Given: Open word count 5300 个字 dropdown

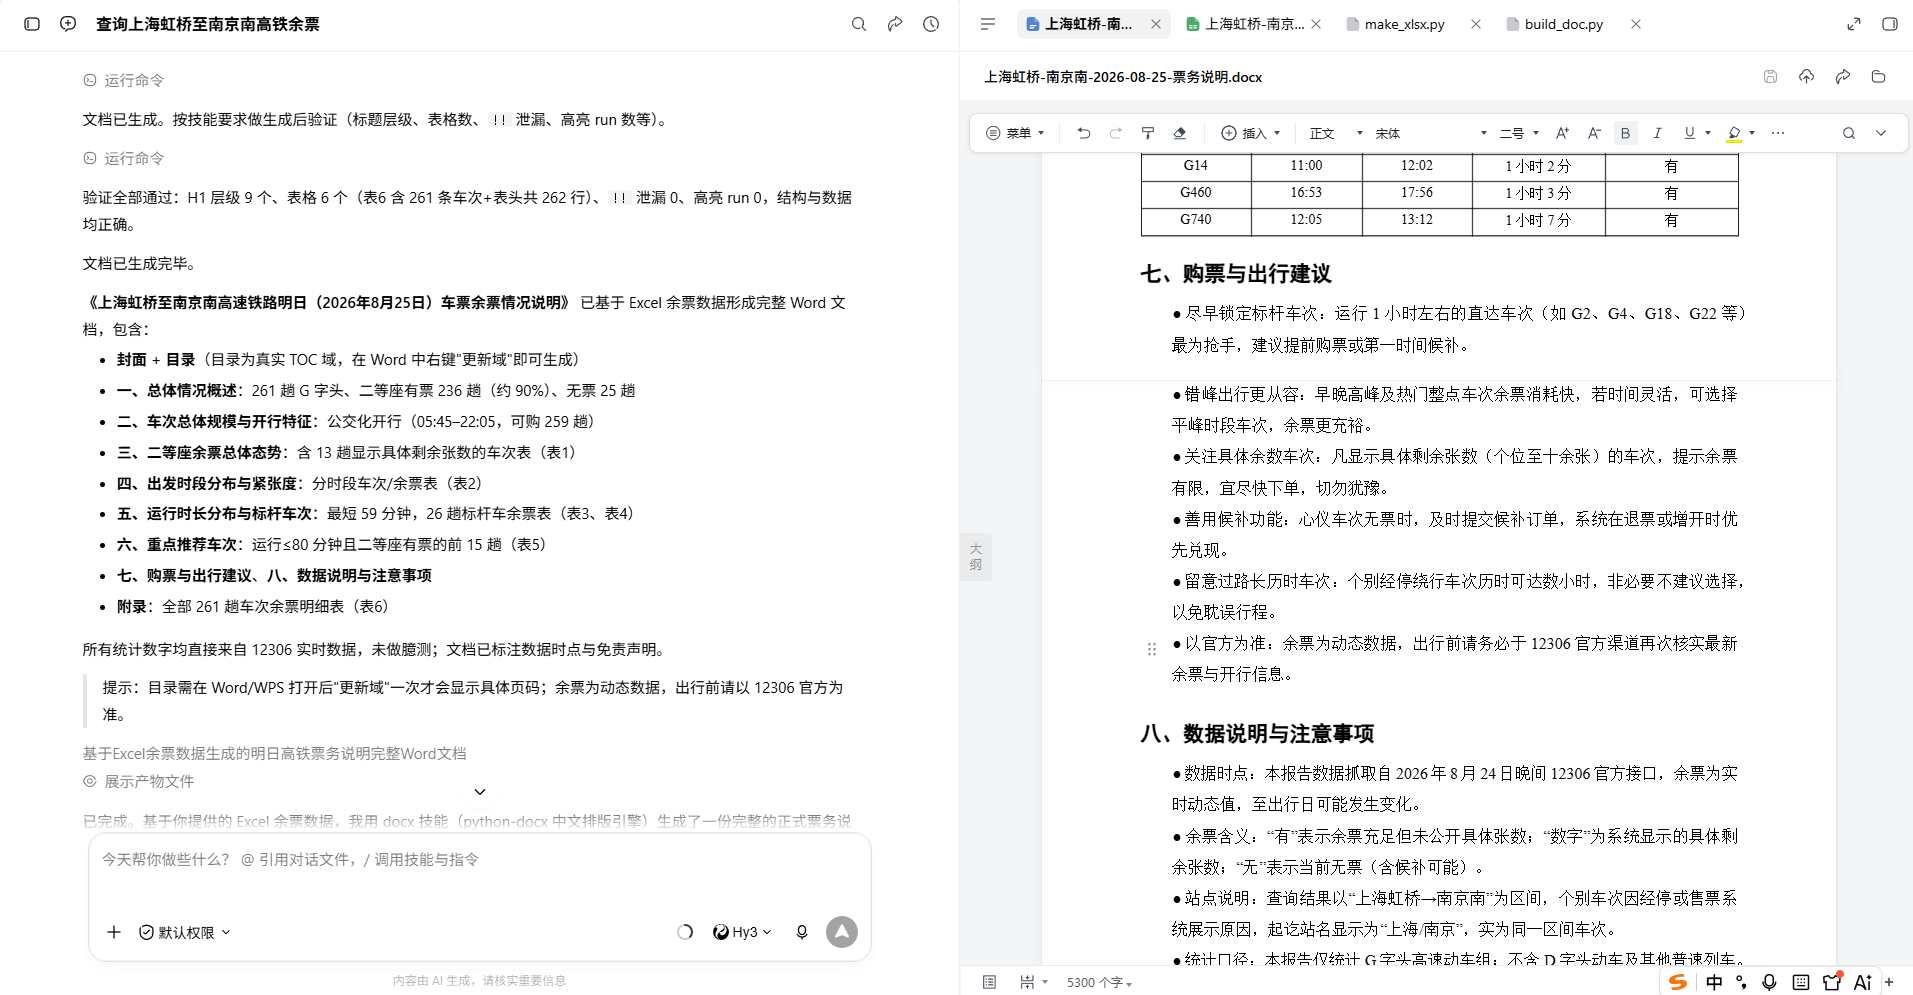Looking at the screenshot, I should coord(1099,982).
